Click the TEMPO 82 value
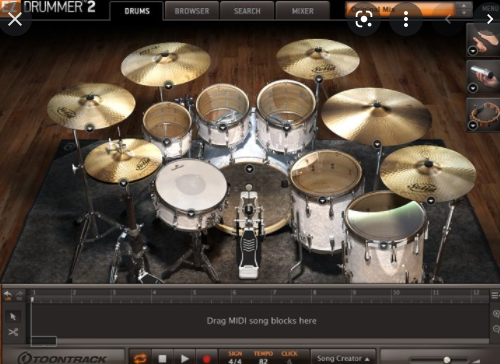The height and width of the screenshot is (364, 500). point(263,357)
